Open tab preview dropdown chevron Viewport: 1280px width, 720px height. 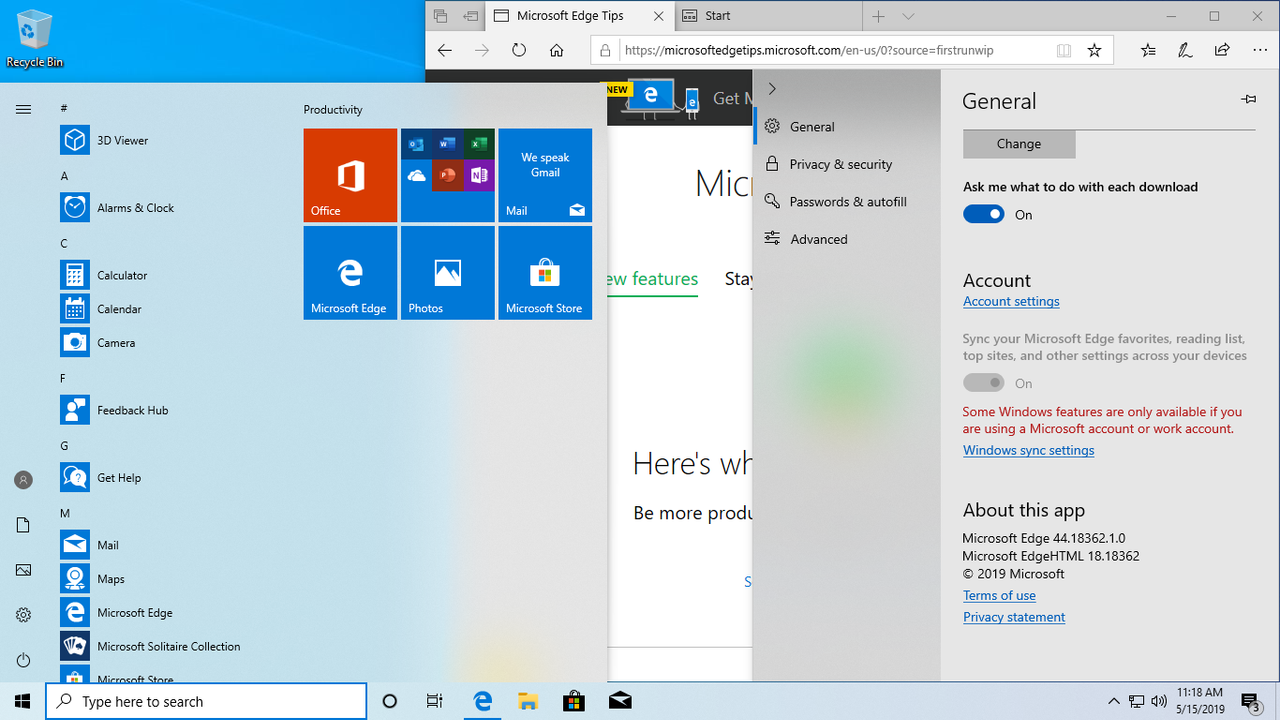coord(908,16)
